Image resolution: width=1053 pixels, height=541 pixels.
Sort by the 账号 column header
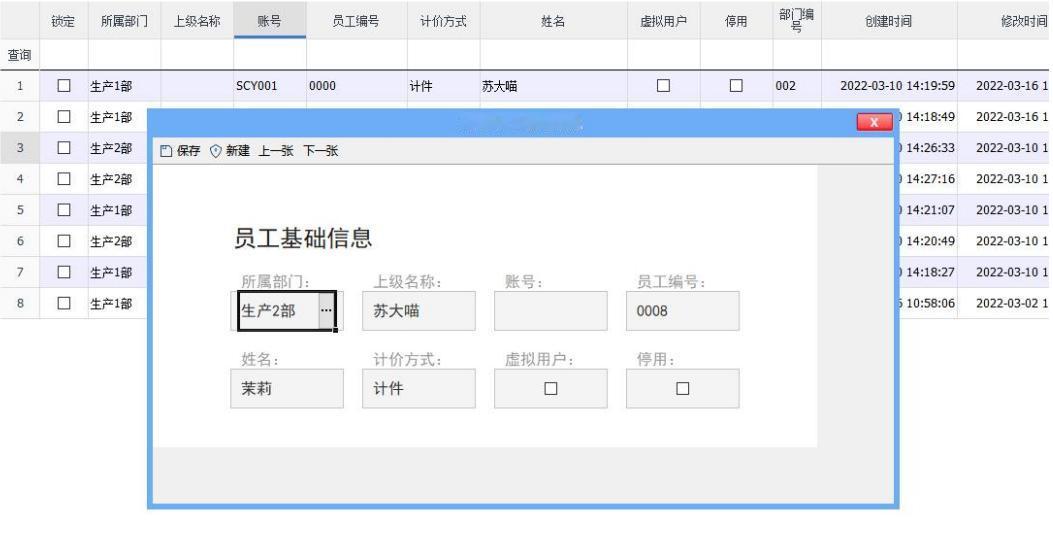click(x=270, y=20)
